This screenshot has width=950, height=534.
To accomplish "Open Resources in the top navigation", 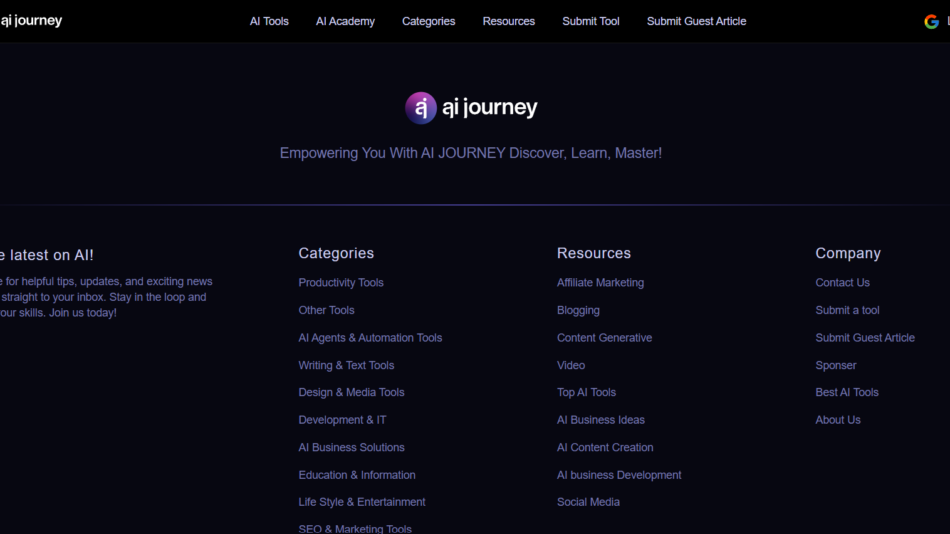I will tap(508, 21).
